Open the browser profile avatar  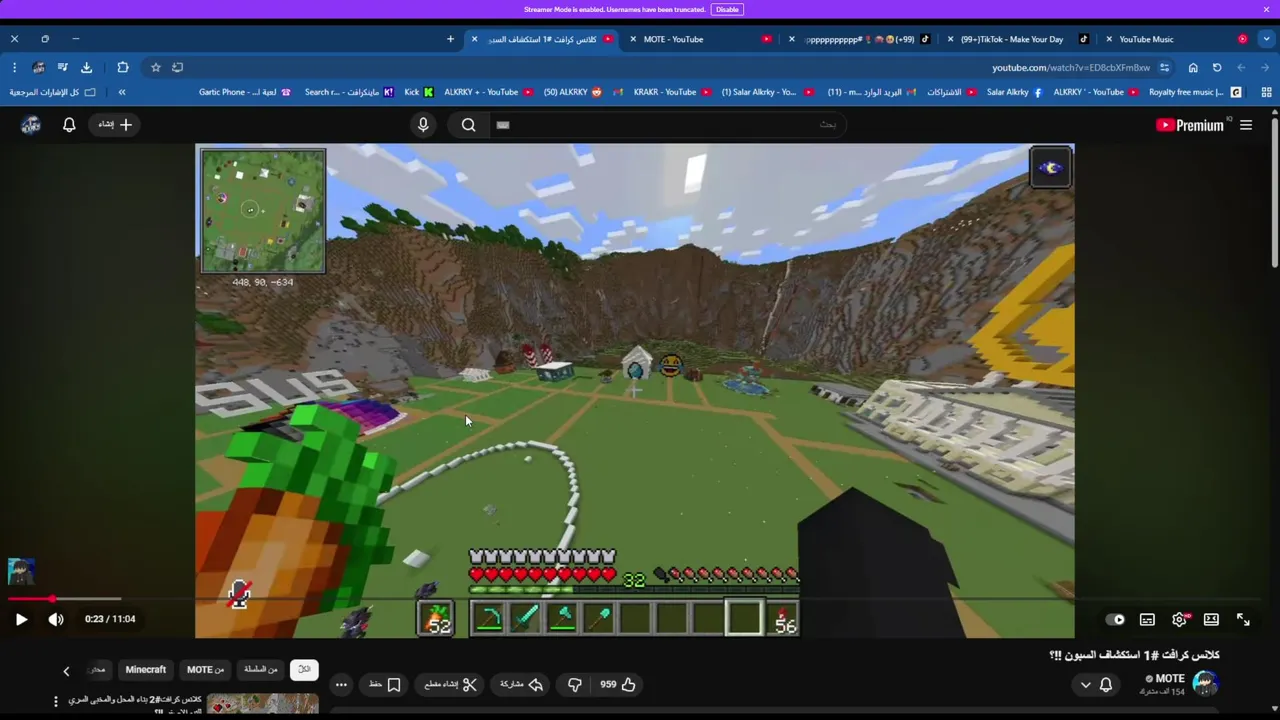[x=38, y=67]
